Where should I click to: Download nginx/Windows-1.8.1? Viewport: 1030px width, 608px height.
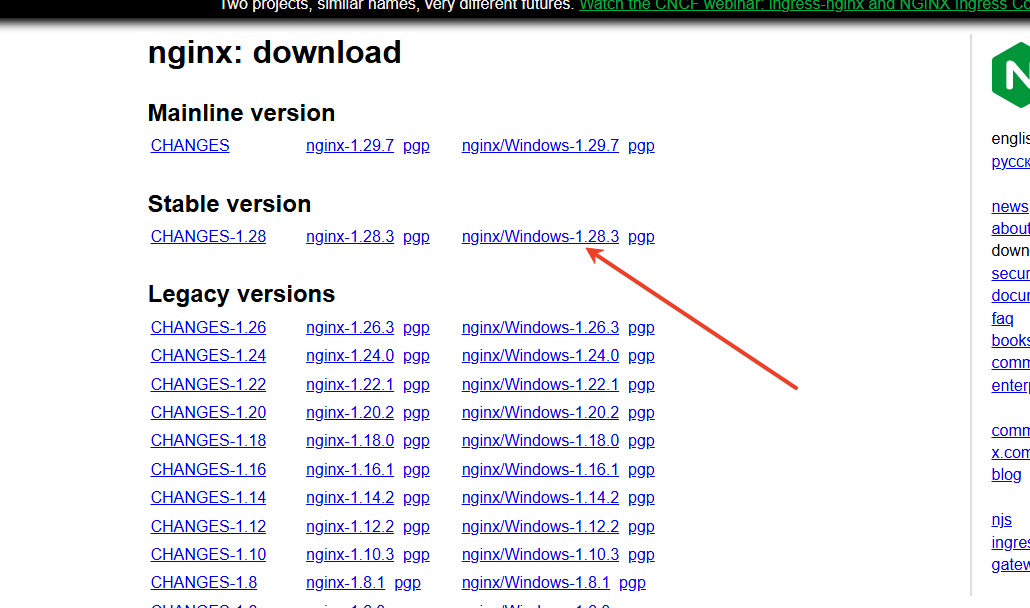tap(535, 583)
